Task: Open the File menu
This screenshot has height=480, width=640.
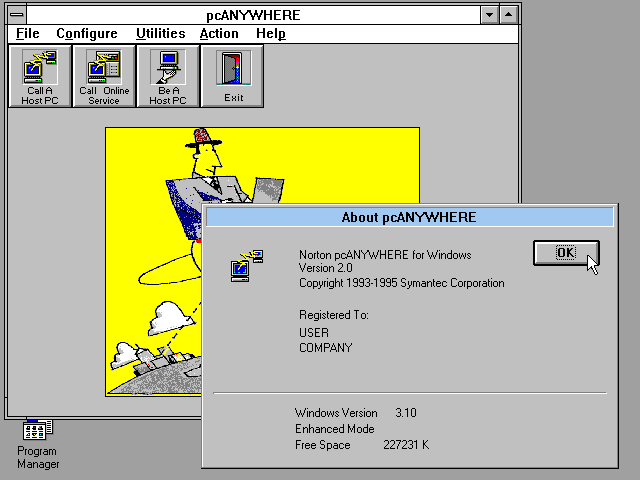Action: point(28,33)
